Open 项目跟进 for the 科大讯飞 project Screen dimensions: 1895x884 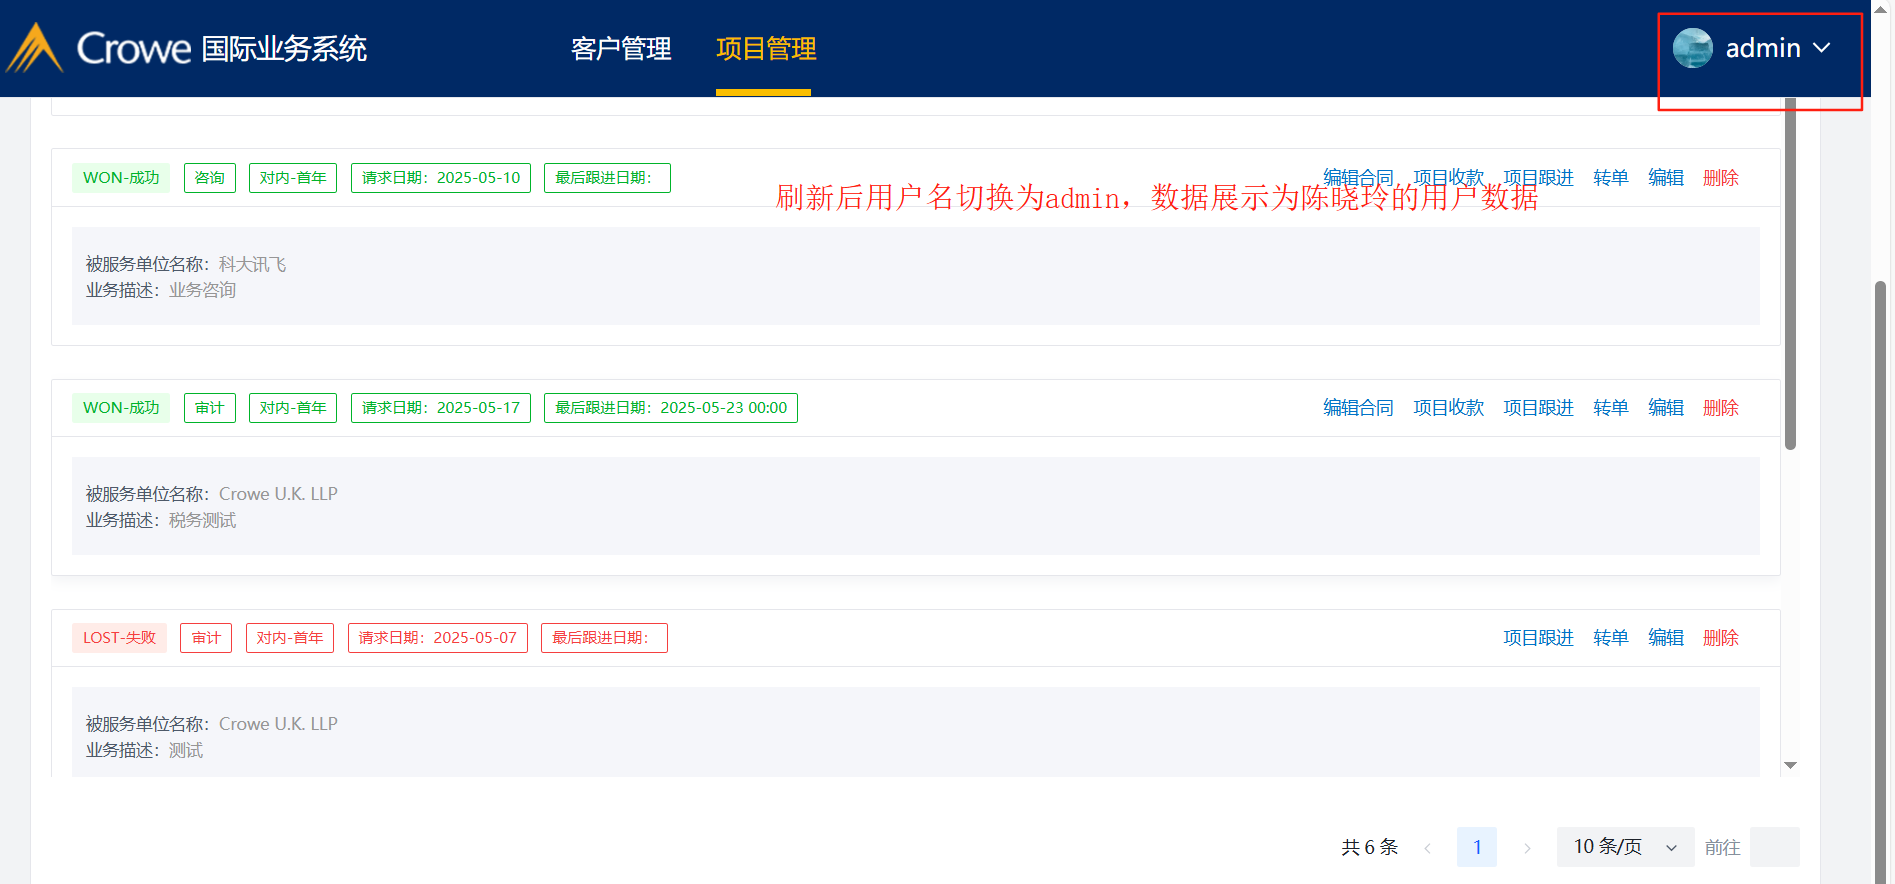point(1538,178)
